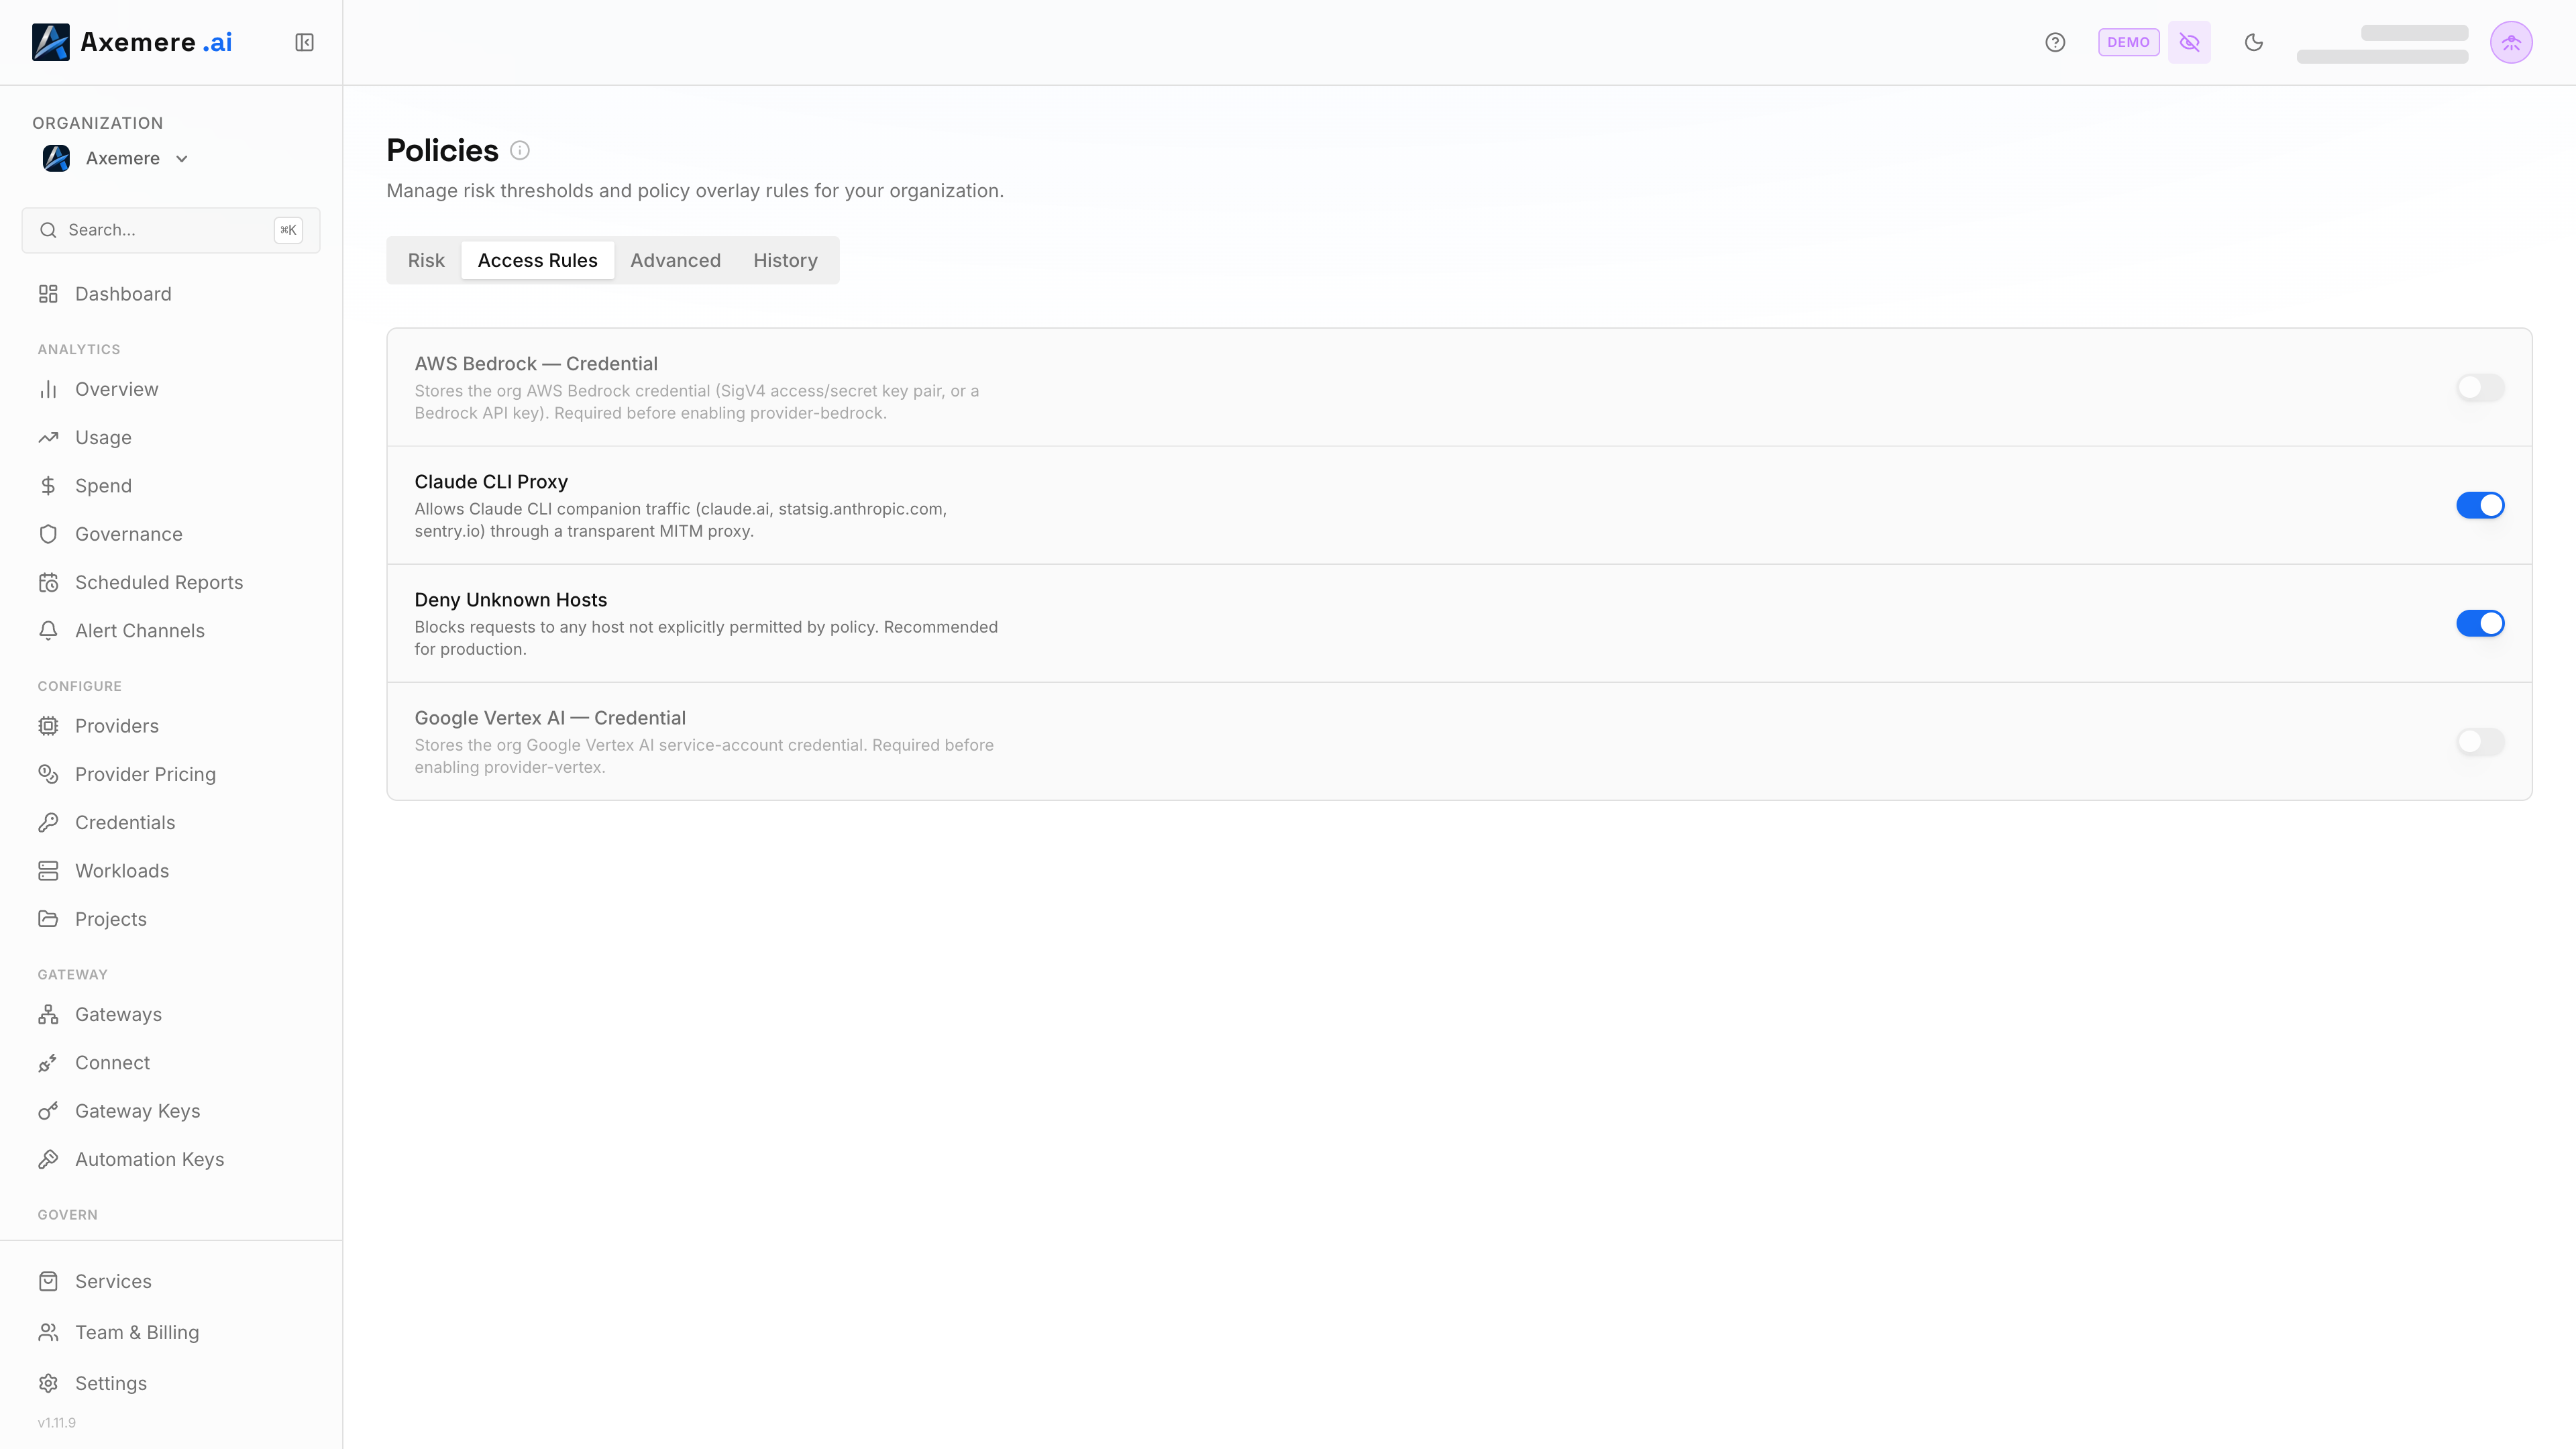Click the Scheduled Reports calendar icon
Screen dimensions: 2576x1449
pos(48,582)
